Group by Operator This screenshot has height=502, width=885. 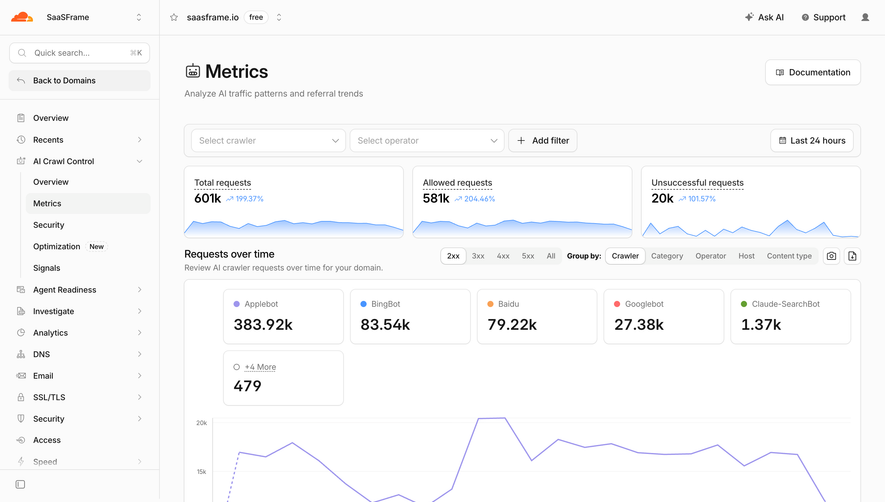(711, 256)
